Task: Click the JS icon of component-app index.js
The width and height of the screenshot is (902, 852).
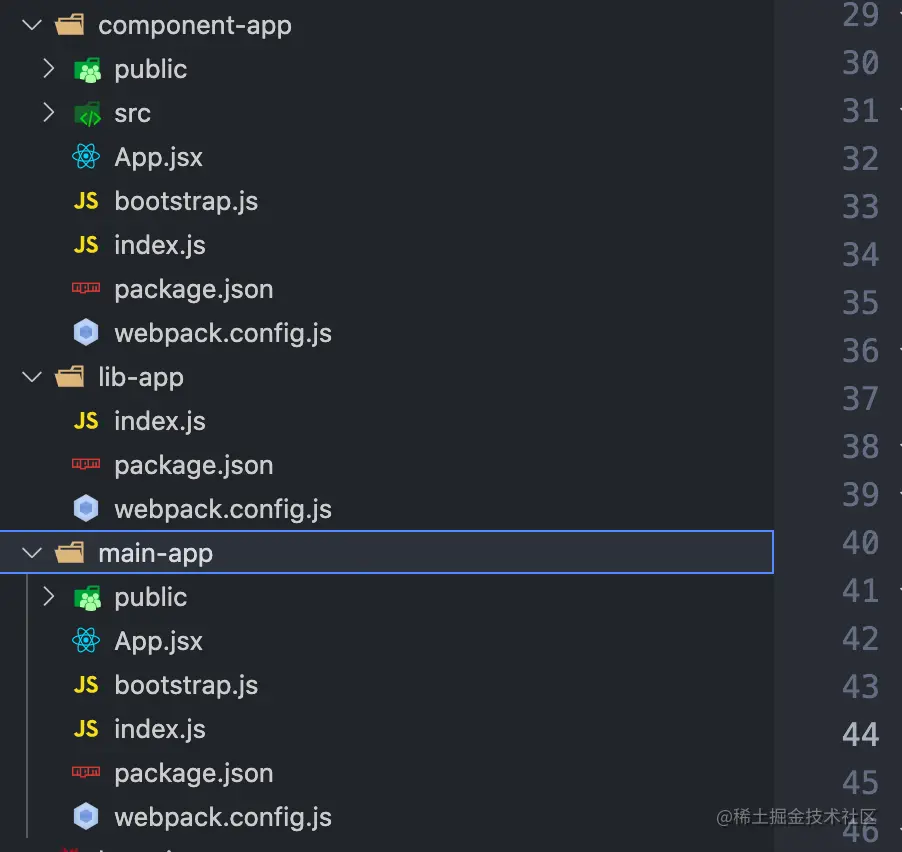Action: click(x=86, y=245)
